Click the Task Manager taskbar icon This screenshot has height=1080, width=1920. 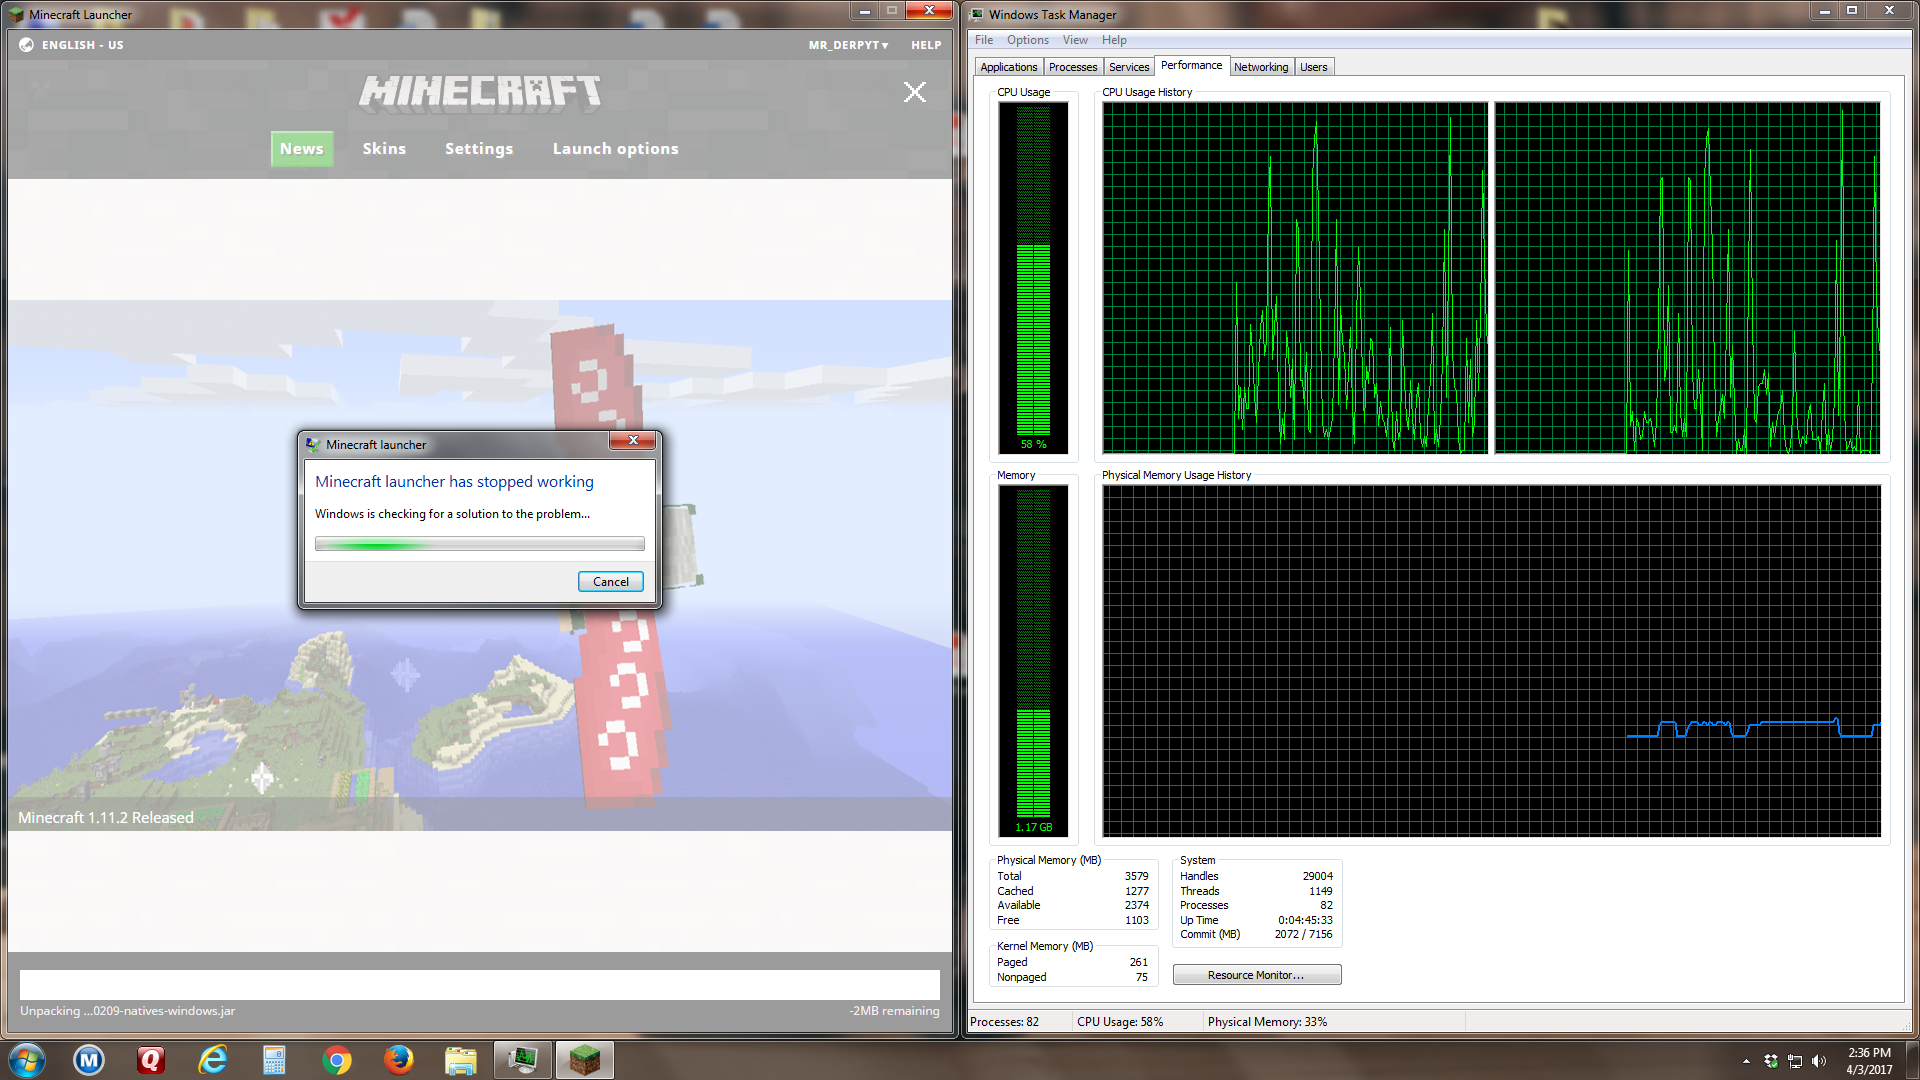point(522,1060)
